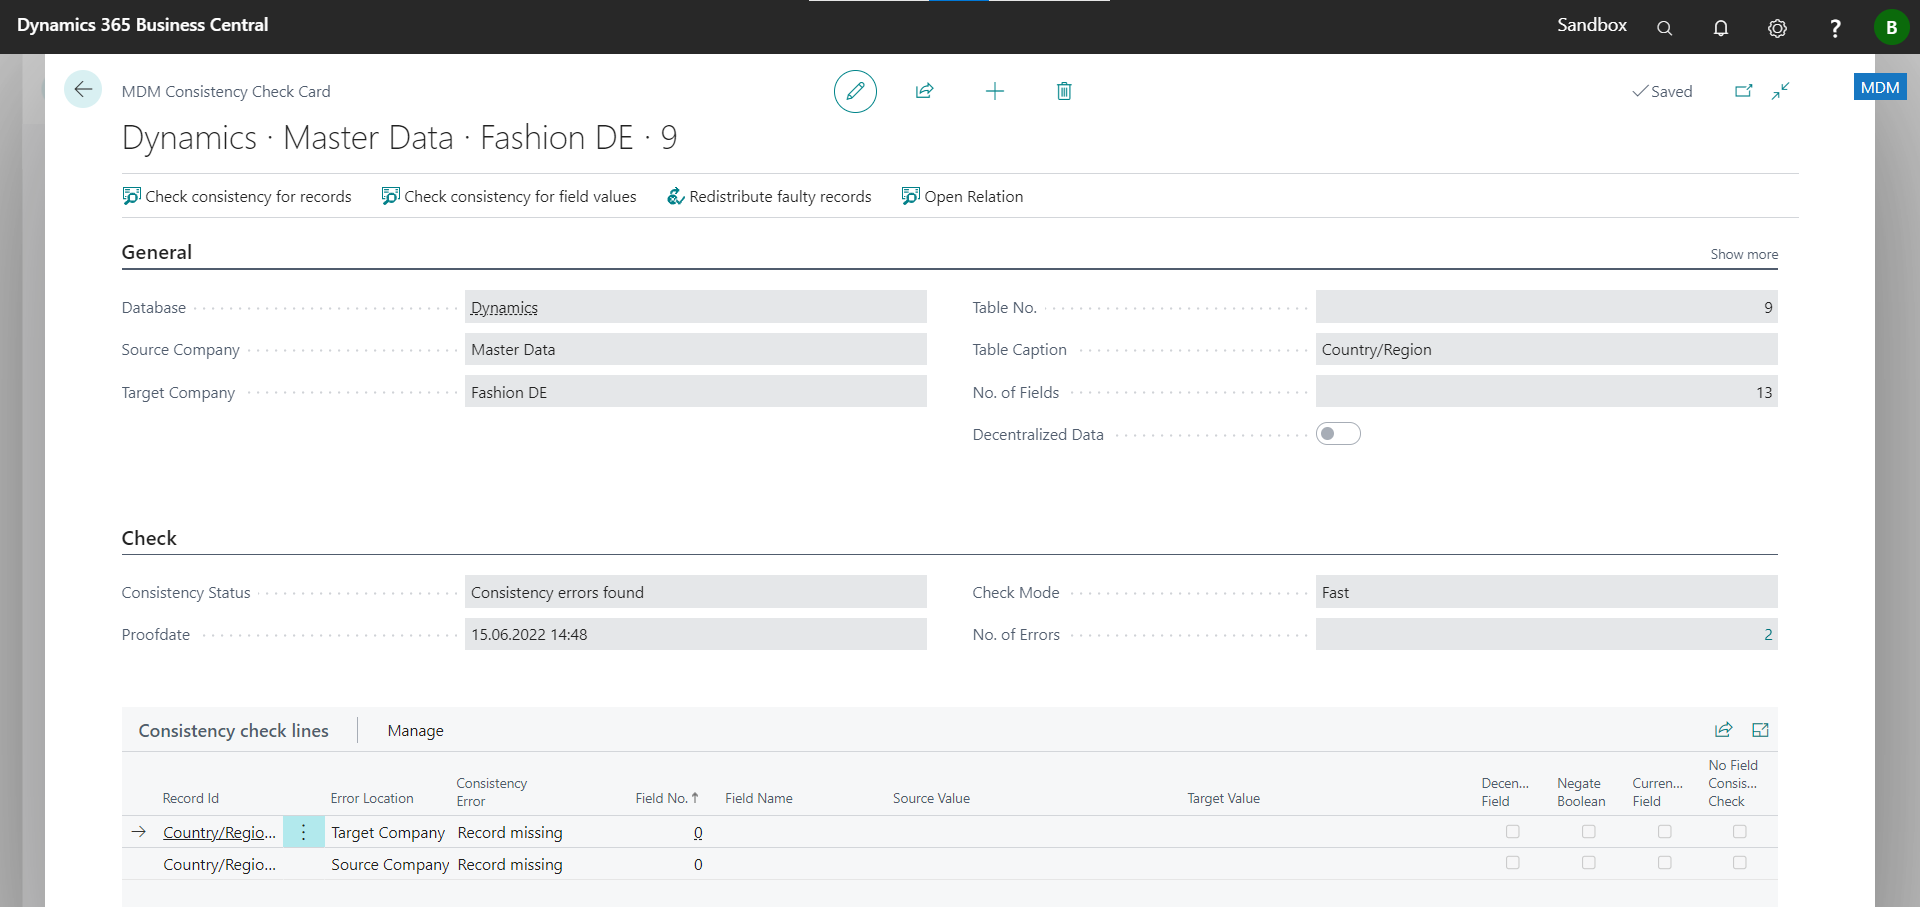Open notifications bell icon
Screen dimensions: 1920x907
click(1720, 28)
